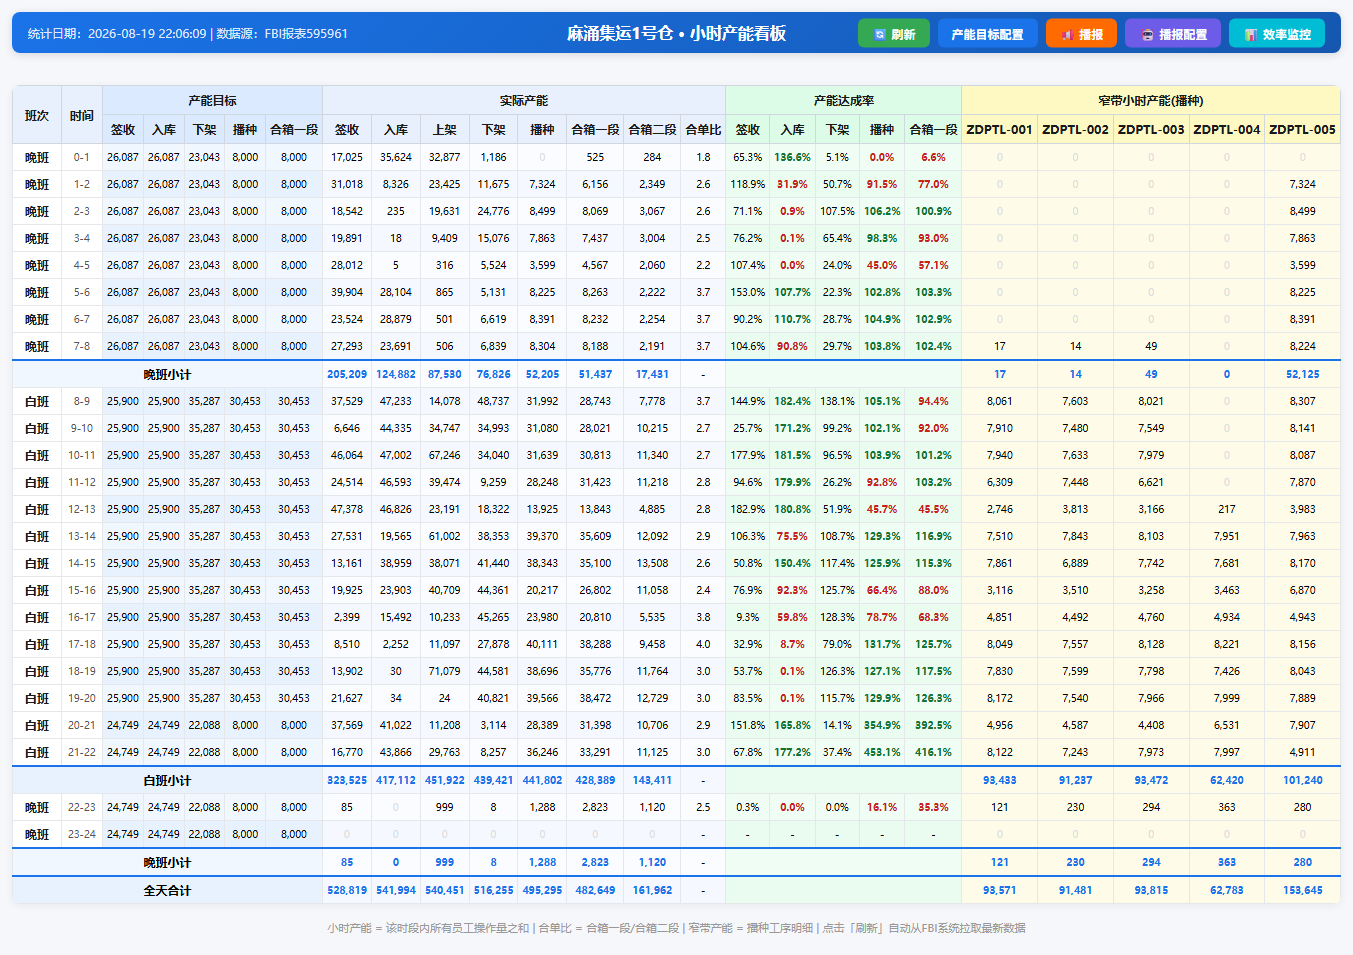
Task: Click the 合单比 column header
Action: 703,129
